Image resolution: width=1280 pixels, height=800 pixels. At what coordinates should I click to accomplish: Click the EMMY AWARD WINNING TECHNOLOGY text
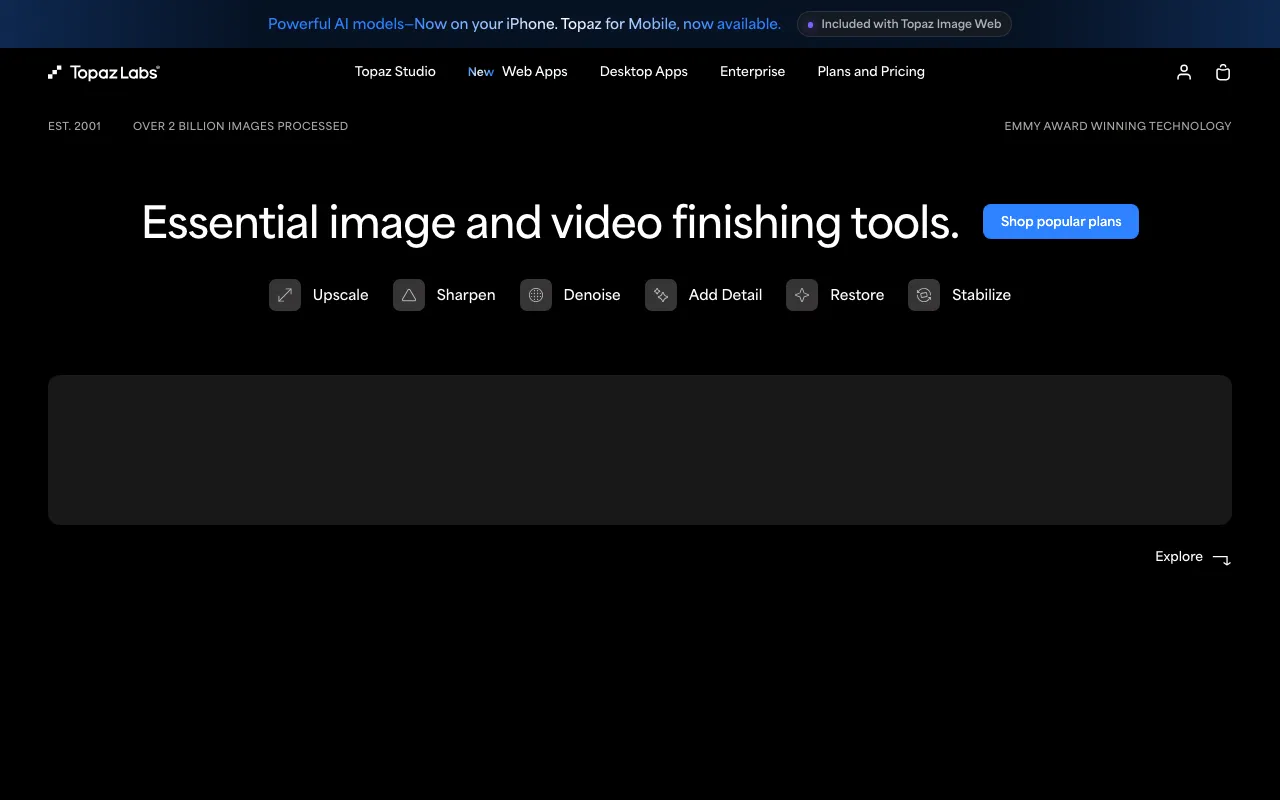click(1118, 126)
